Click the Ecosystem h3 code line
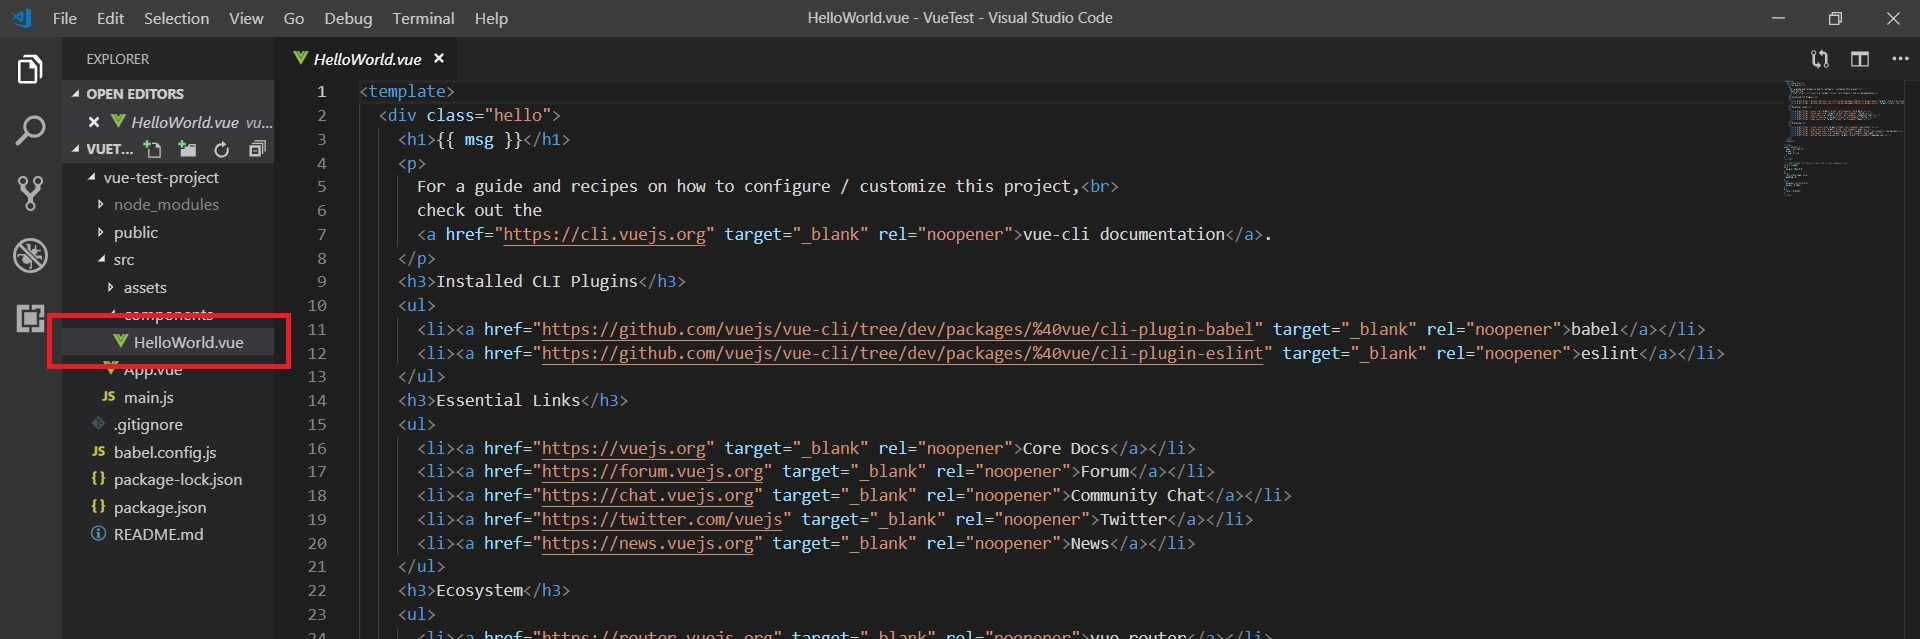 pos(483,590)
